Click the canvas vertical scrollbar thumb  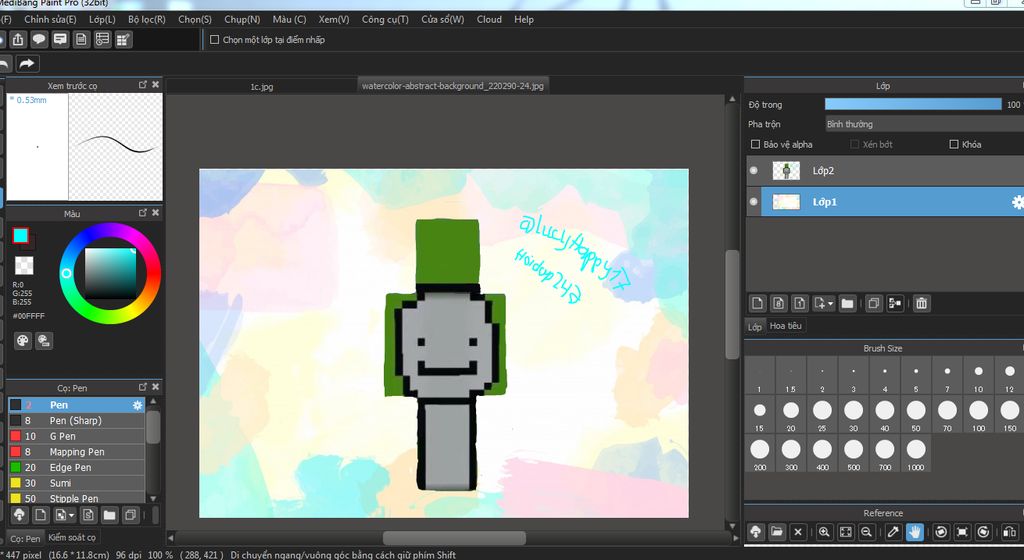732,304
